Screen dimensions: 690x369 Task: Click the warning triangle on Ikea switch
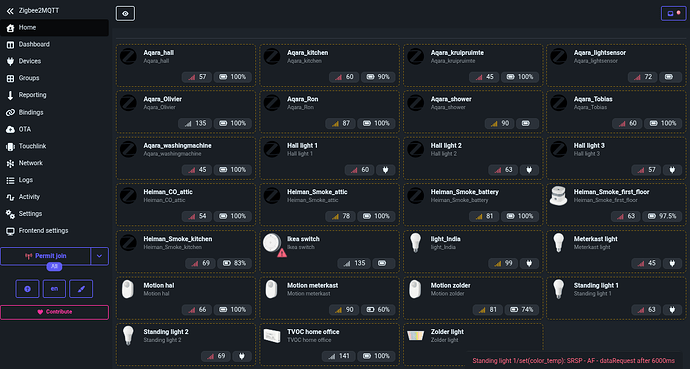click(x=282, y=253)
